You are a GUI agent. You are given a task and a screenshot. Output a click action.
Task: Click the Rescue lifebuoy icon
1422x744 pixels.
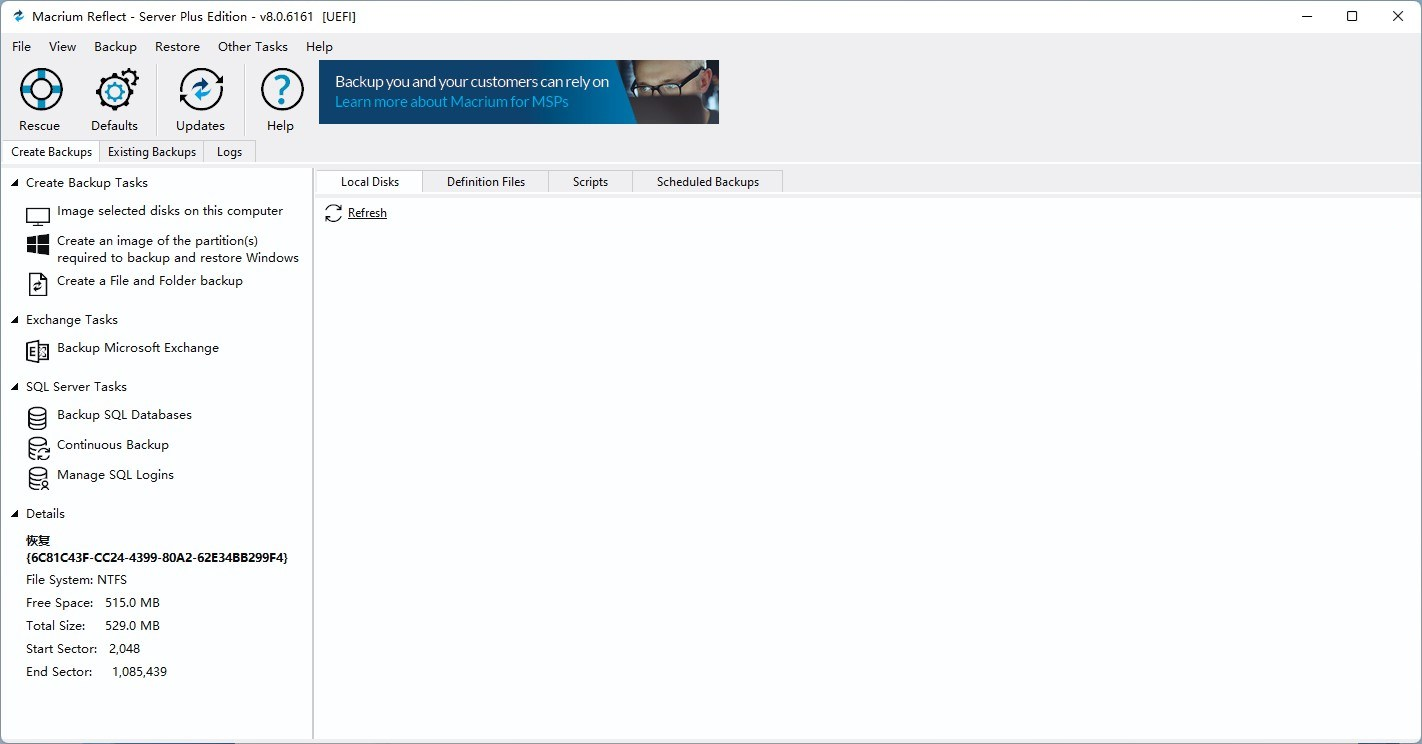[40, 91]
